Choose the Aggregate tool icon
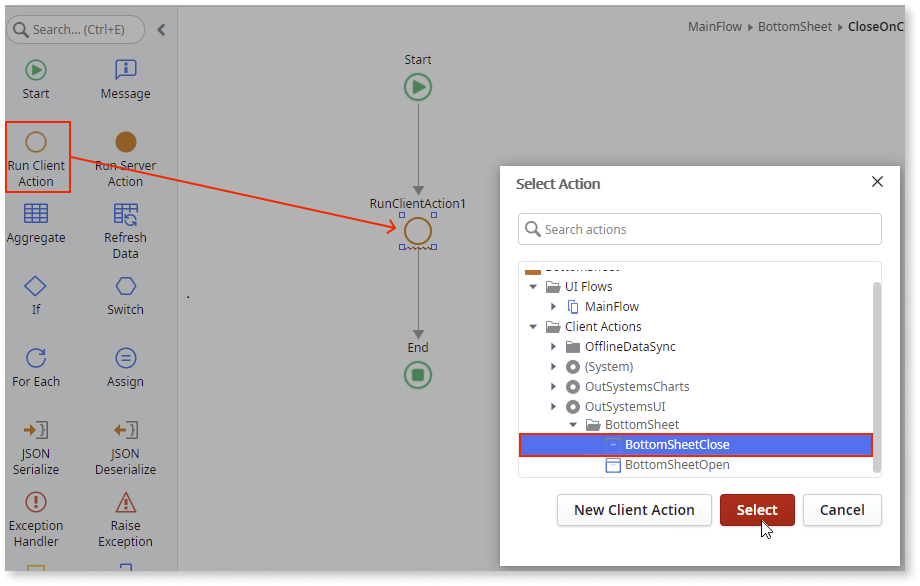The image size is (920, 586). point(36,214)
